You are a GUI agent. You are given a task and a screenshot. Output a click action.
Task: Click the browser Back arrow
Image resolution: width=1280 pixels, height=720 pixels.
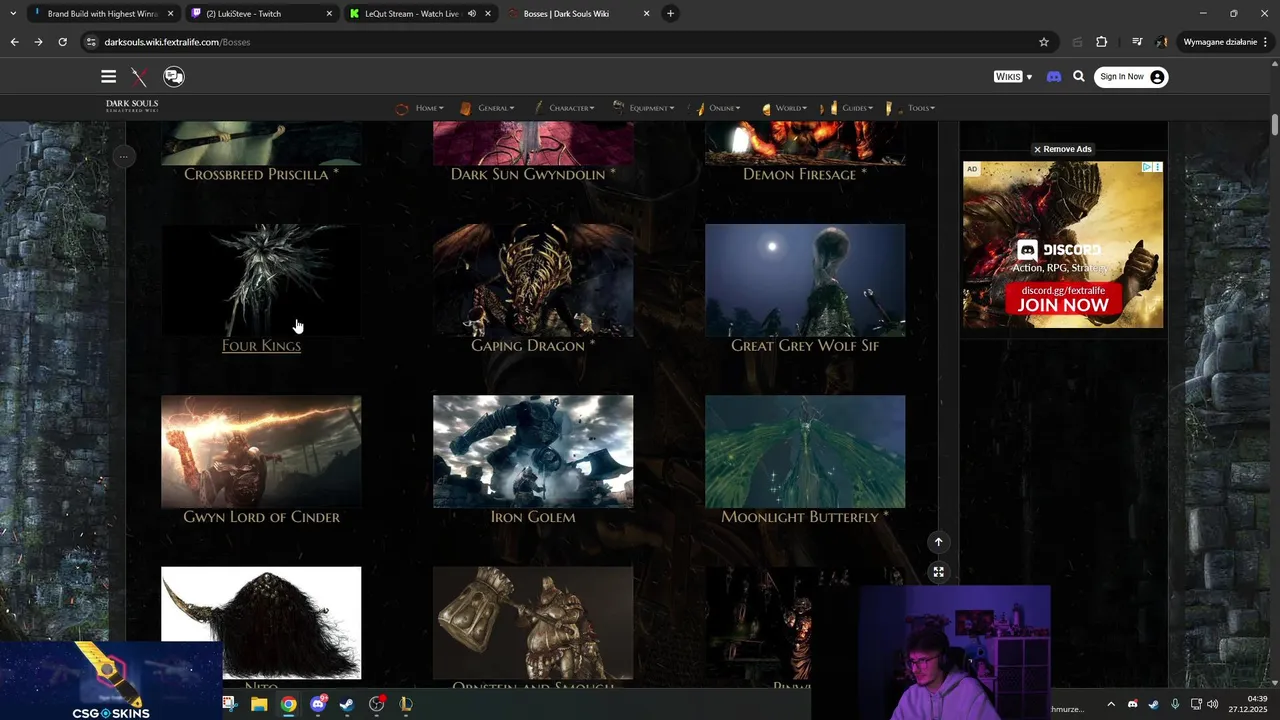point(14,42)
